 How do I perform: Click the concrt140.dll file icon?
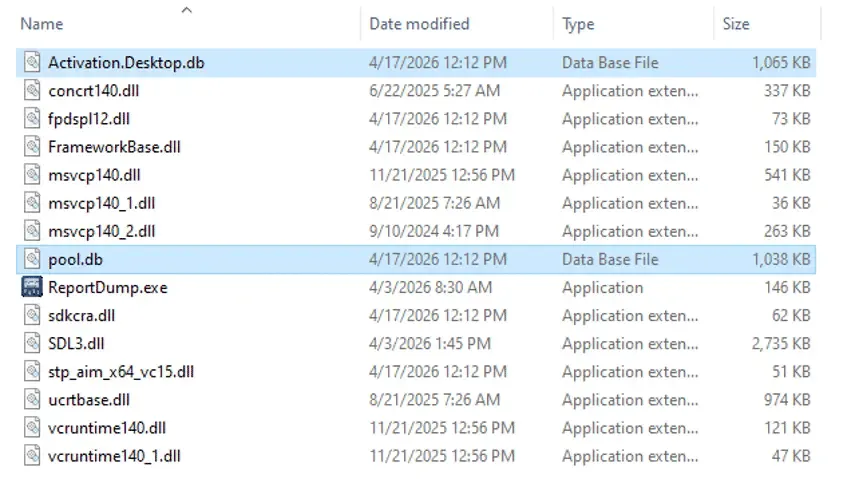[x=32, y=90]
